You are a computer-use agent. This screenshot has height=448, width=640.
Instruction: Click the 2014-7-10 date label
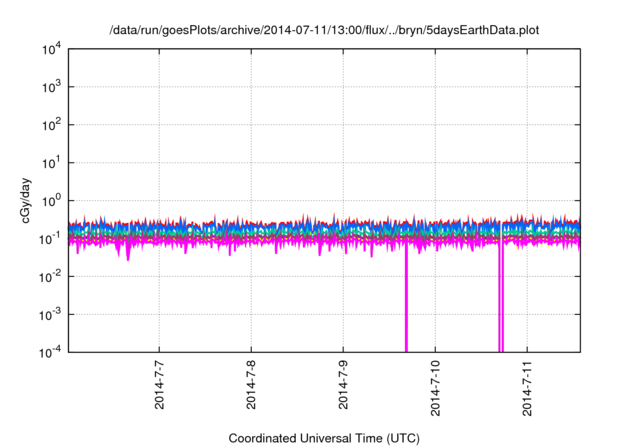tap(436, 388)
